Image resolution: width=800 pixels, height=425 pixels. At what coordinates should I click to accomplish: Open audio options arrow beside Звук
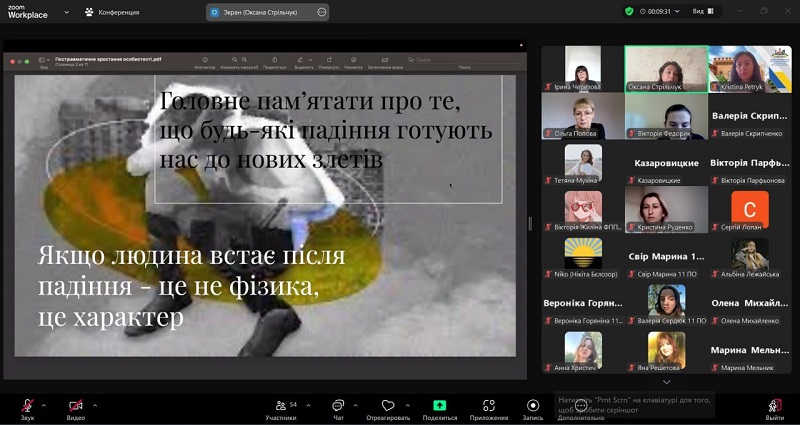[43, 406]
